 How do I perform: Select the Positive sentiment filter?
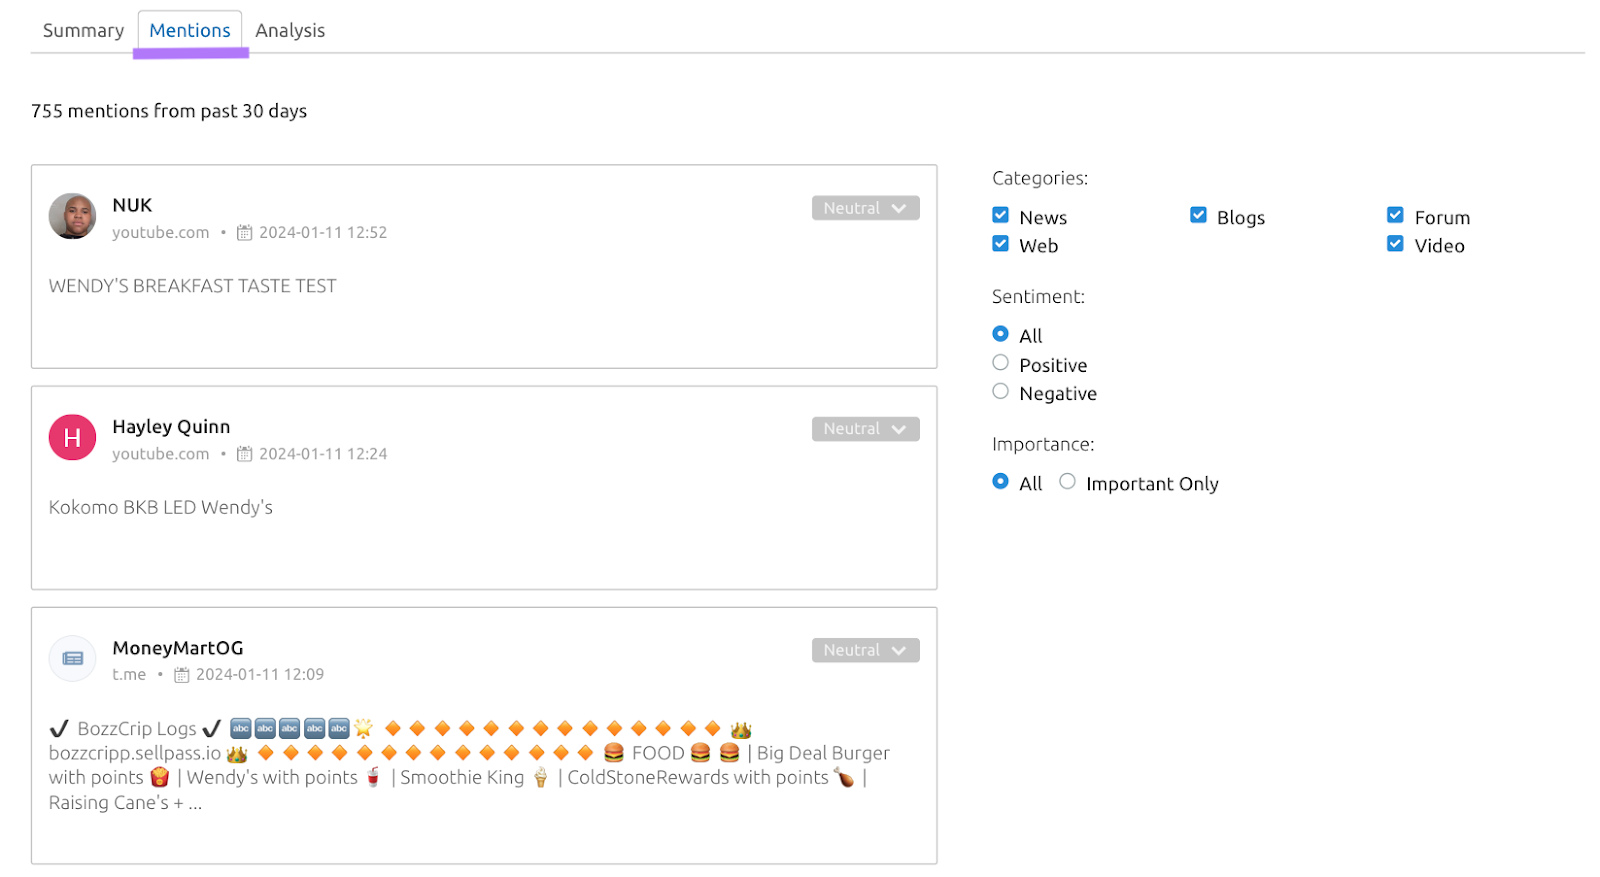pyautogui.click(x=1000, y=362)
